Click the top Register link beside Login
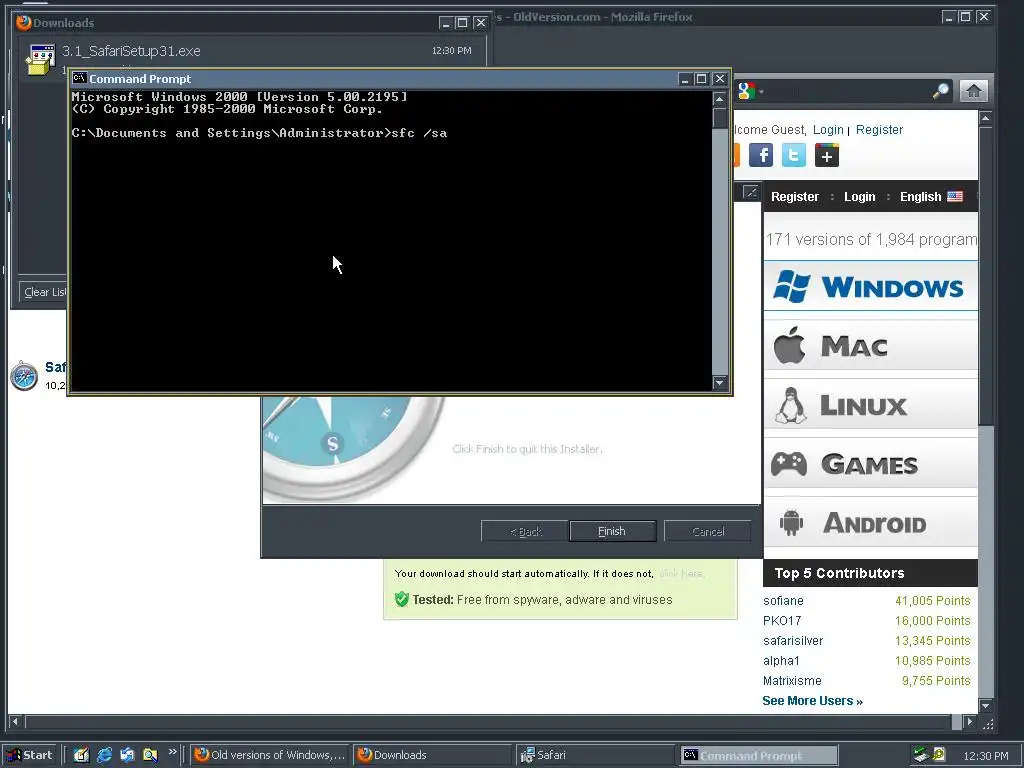 879,129
